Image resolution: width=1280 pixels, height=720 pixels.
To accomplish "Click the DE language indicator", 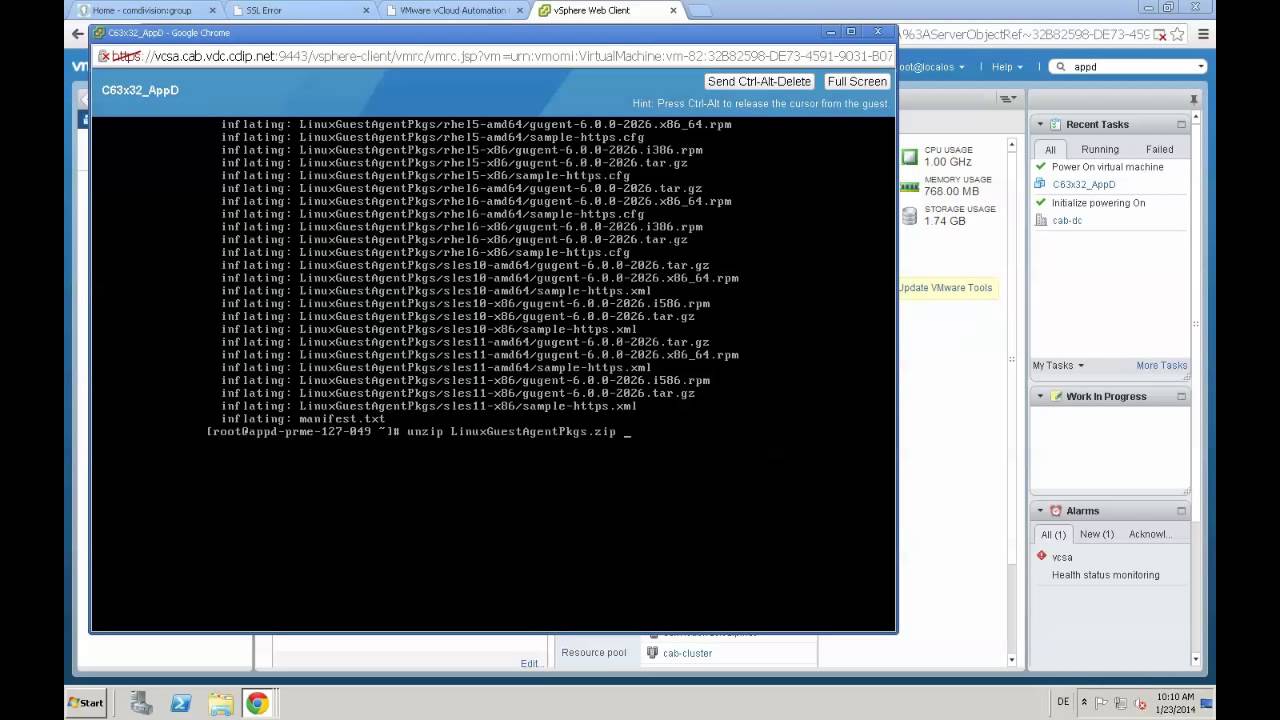I will pos(1063,702).
